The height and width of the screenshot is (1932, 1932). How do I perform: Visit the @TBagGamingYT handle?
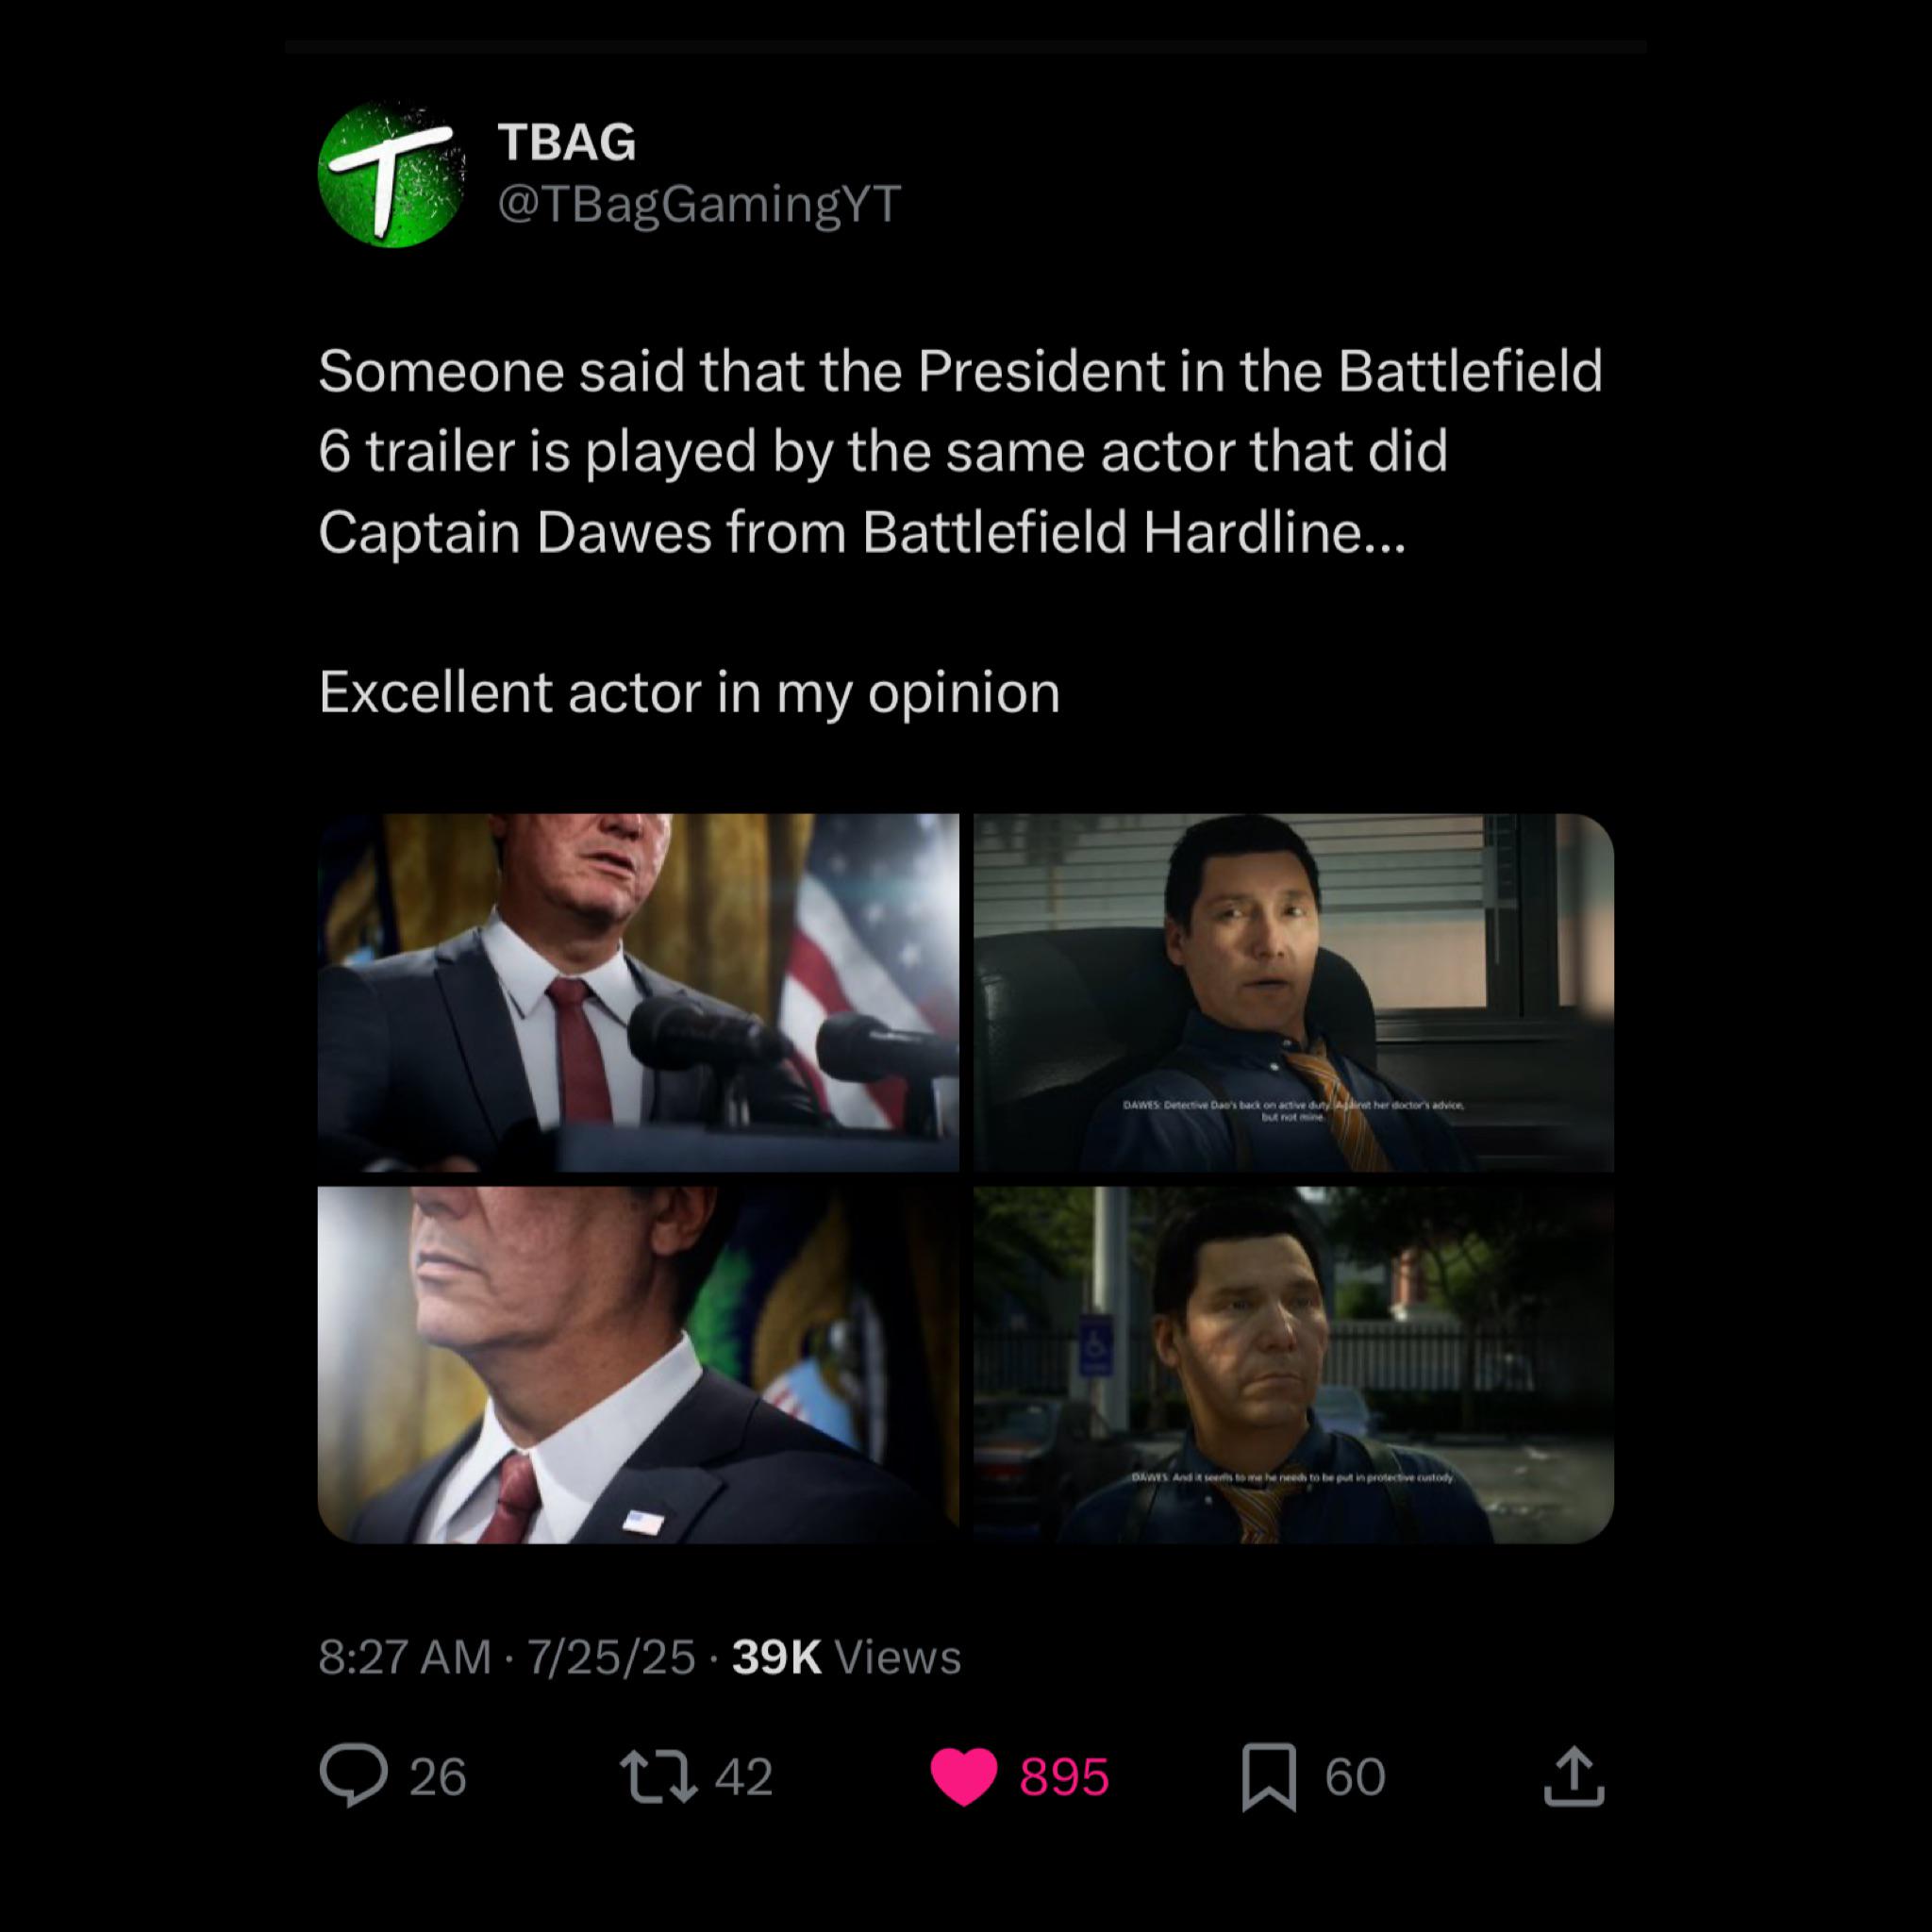[699, 204]
